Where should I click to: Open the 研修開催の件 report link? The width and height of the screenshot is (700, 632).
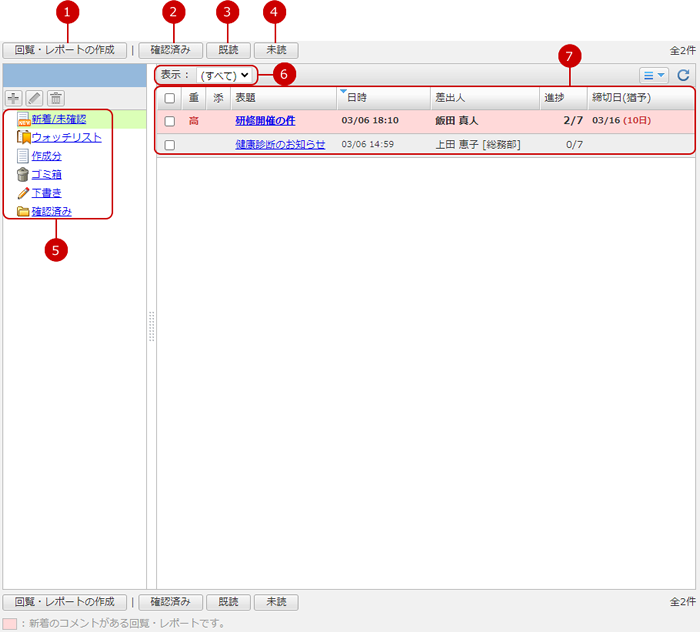pyautogui.click(x=265, y=121)
